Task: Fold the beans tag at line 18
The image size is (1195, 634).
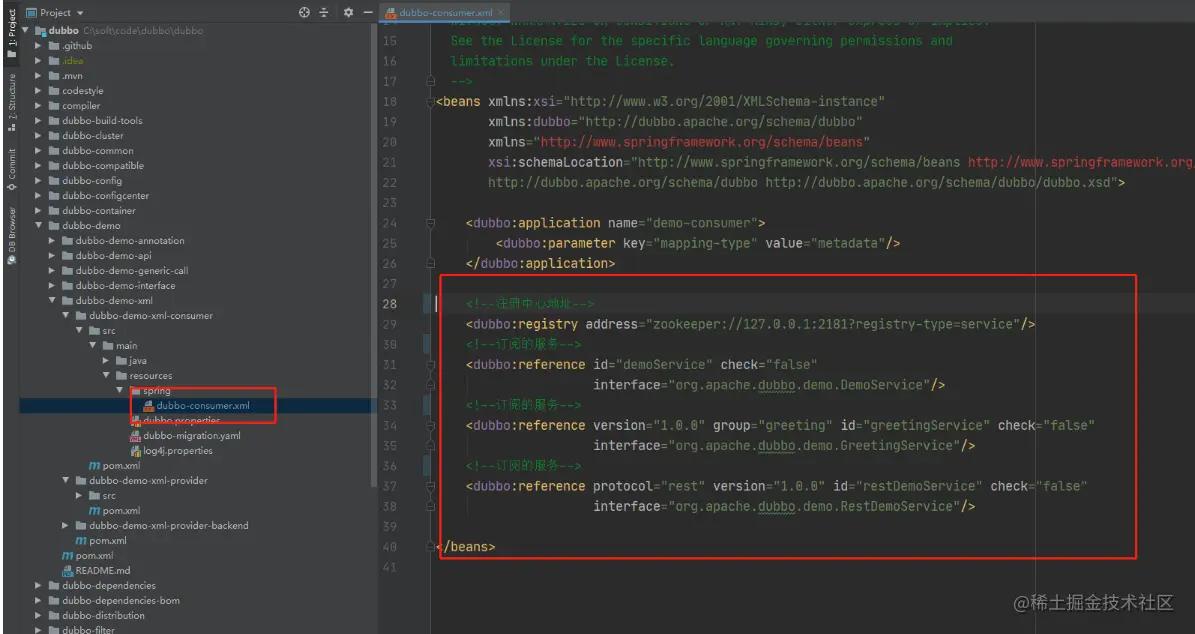Action: pos(431,101)
